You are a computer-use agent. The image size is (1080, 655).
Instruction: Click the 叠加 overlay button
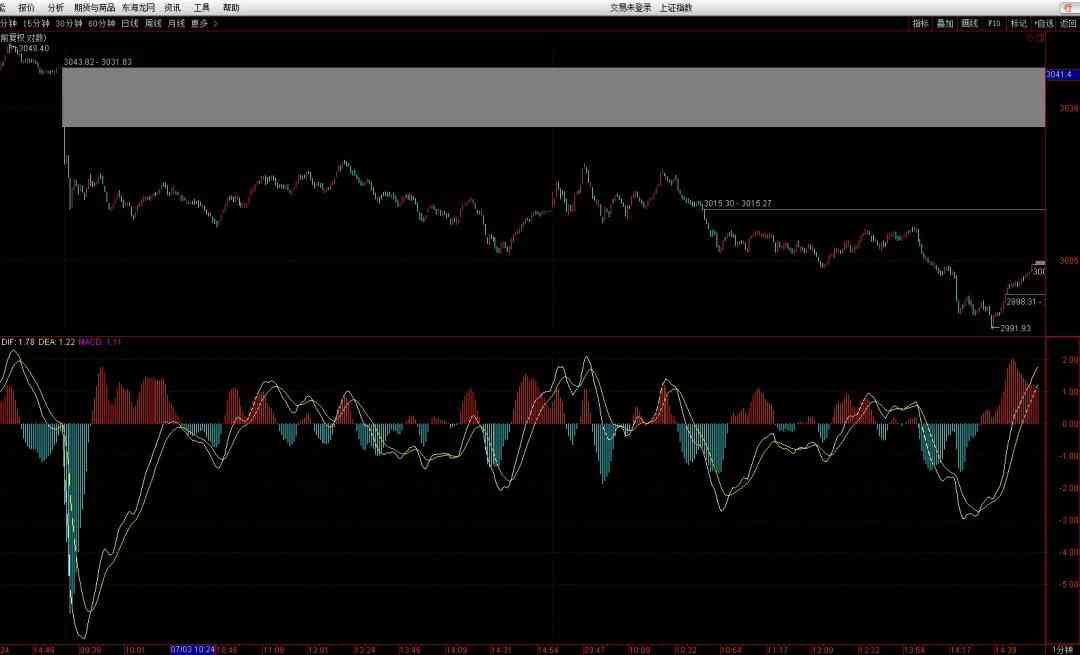coord(945,22)
